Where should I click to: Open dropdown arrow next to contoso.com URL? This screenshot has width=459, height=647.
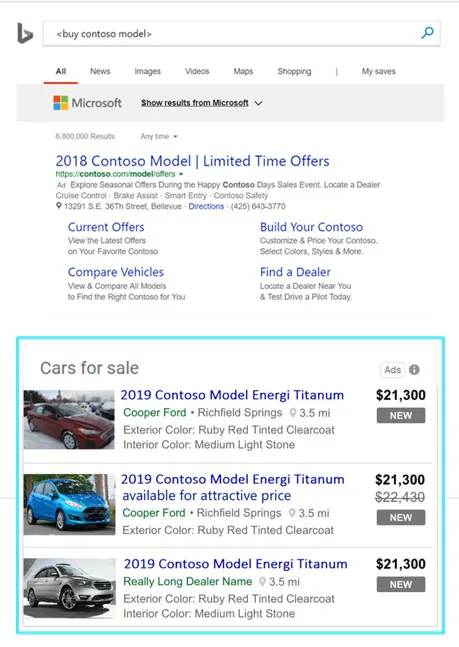tap(181, 174)
